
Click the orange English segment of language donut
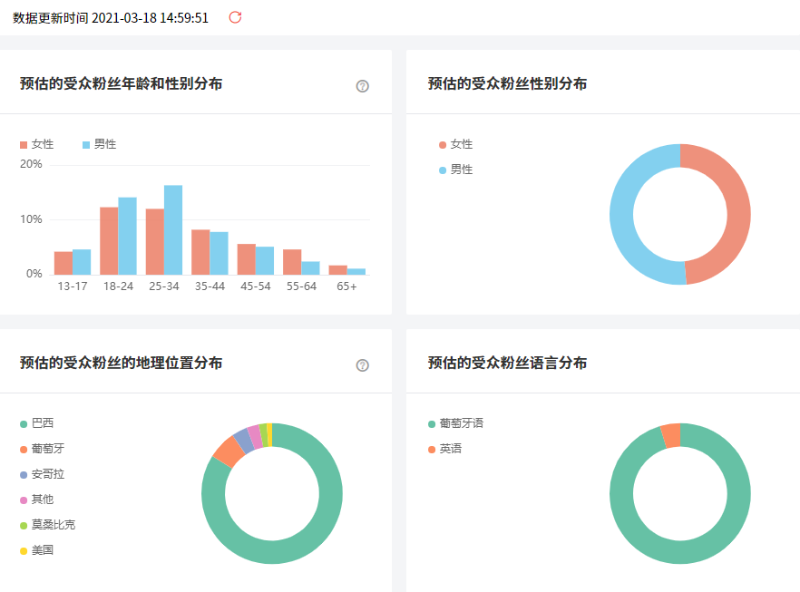(670, 435)
